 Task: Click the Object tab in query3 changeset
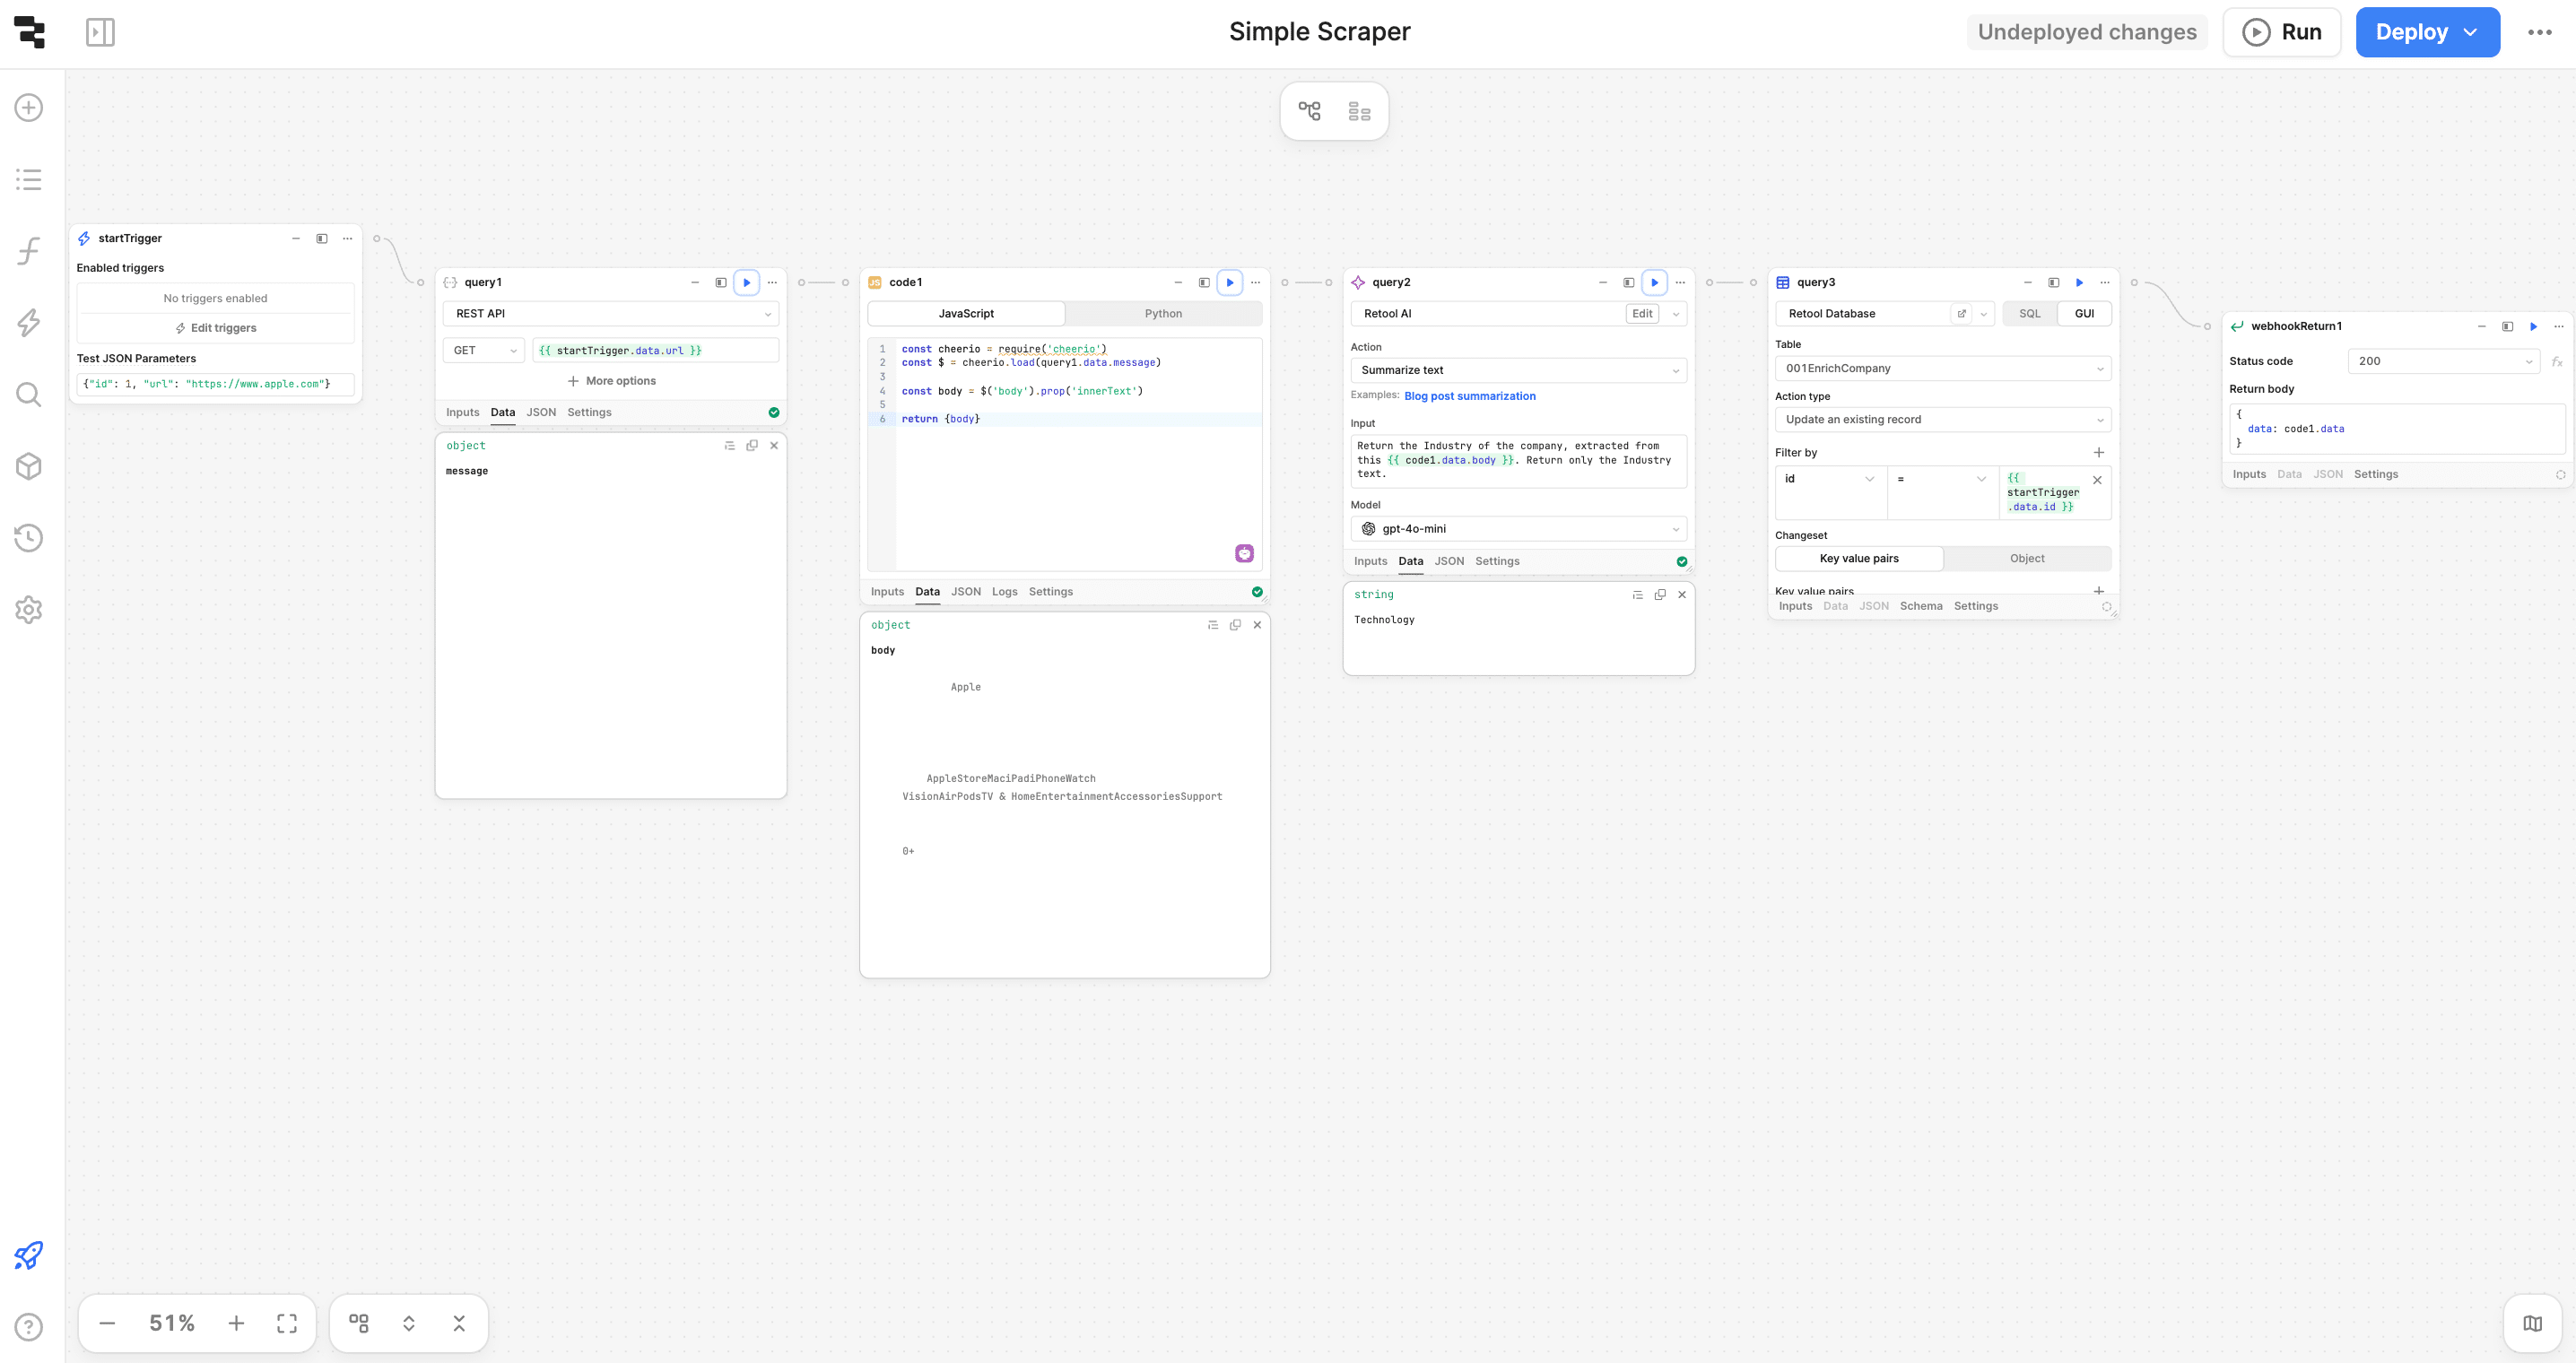[2025, 557]
